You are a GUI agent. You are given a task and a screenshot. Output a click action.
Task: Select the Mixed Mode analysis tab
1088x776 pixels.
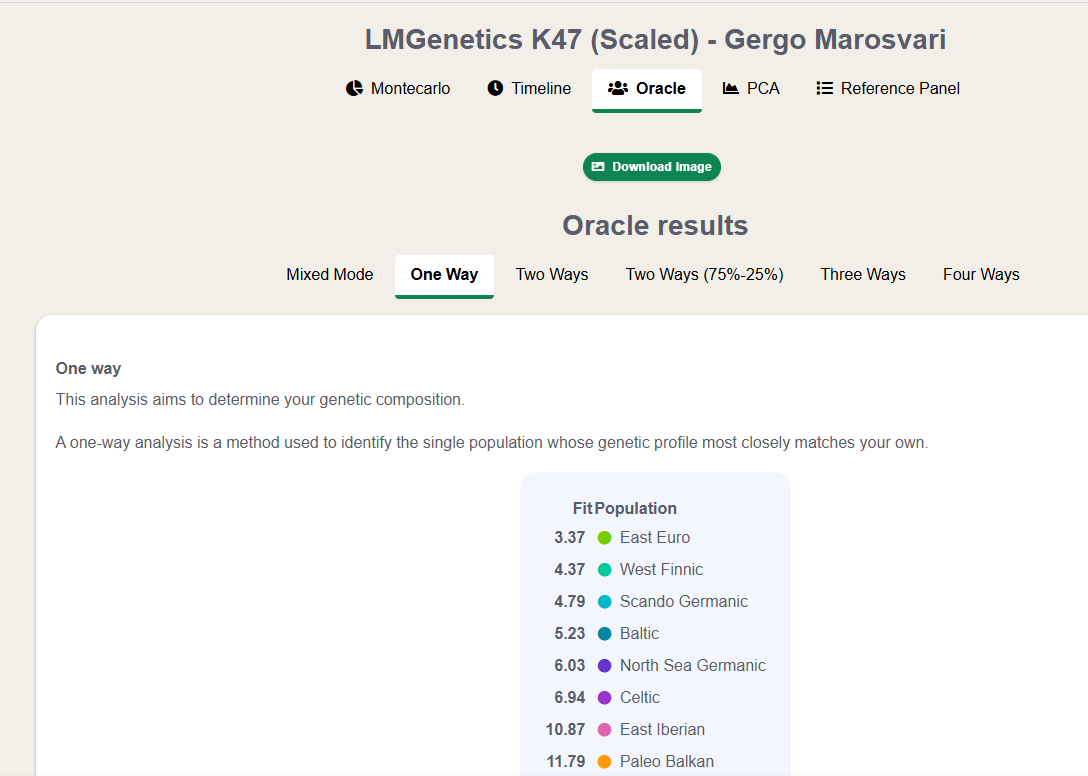point(330,275)
